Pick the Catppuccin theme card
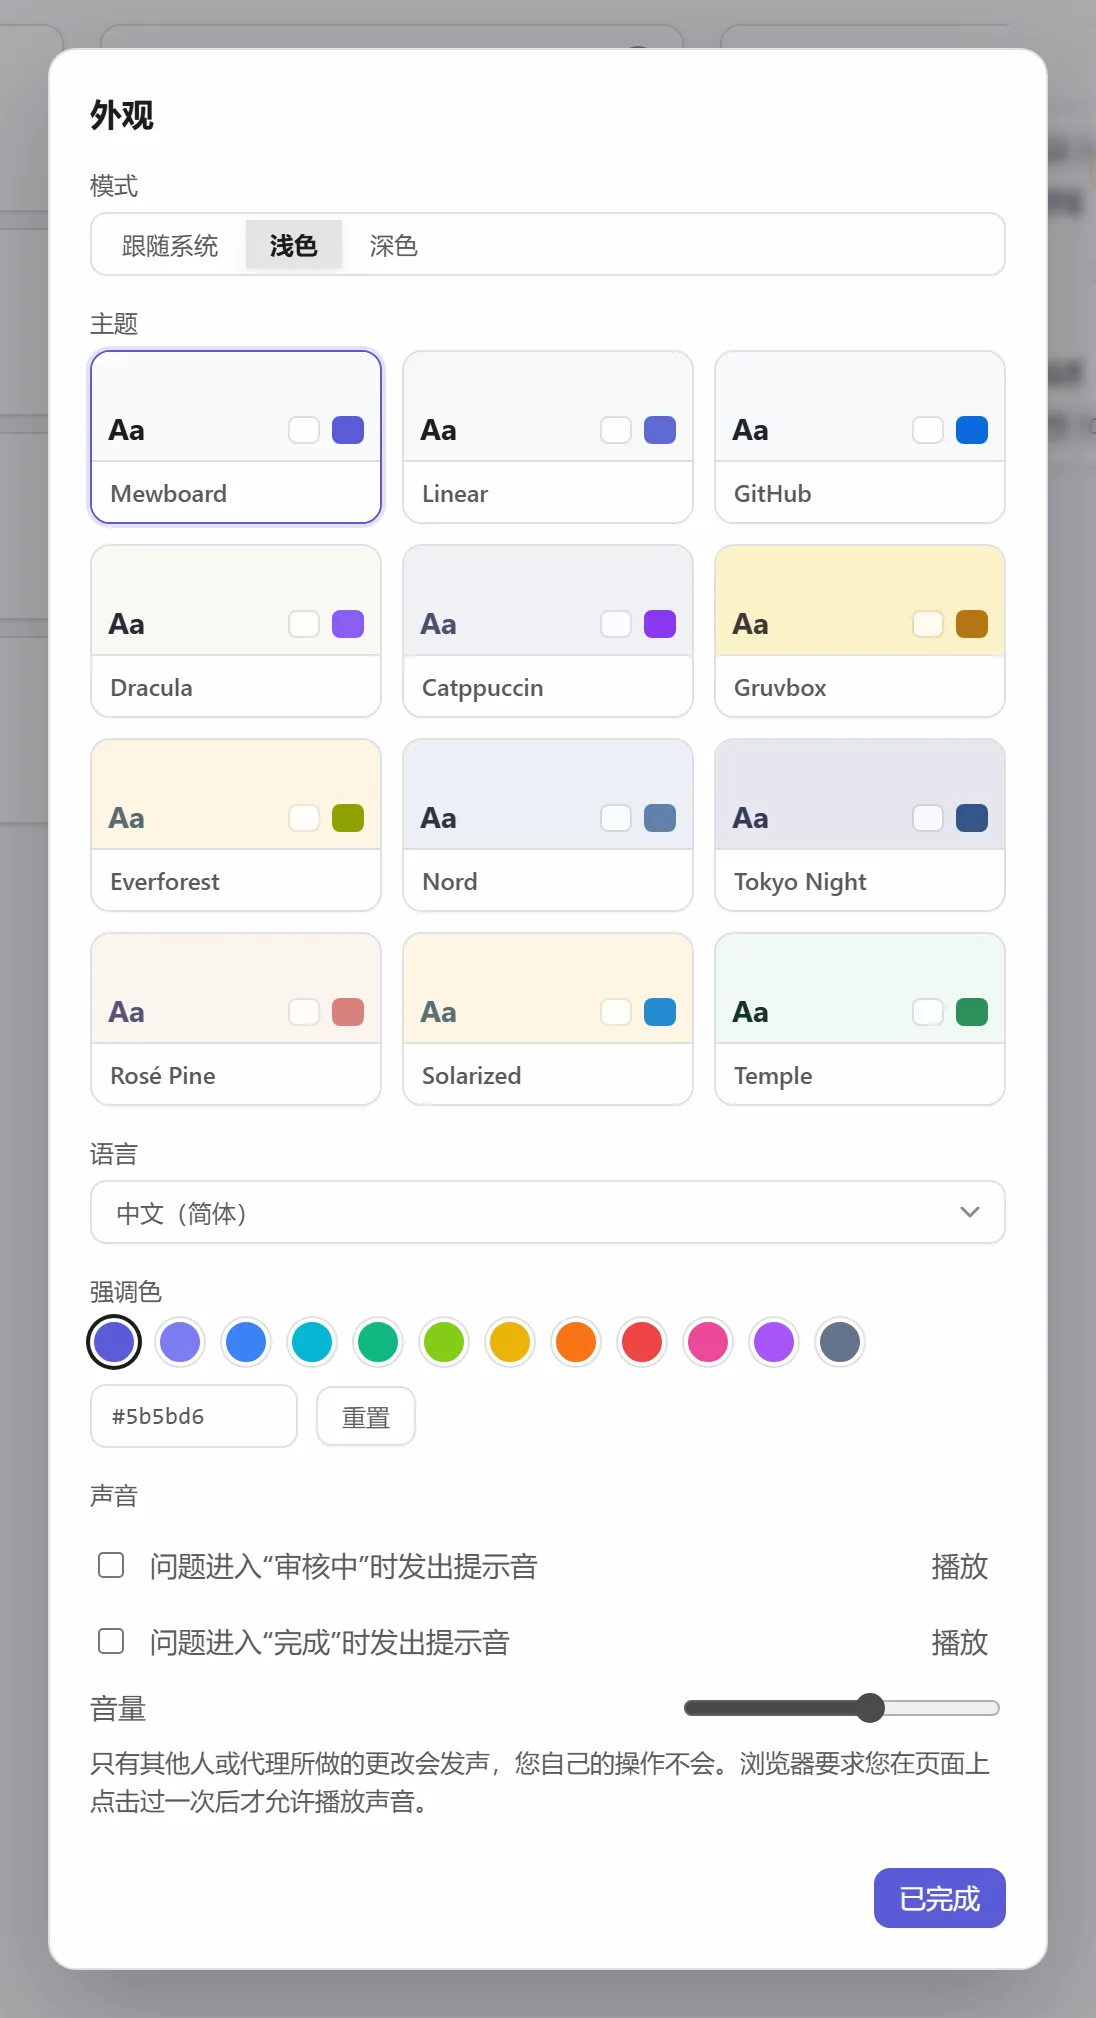The width and height of the screenshot is (1096, 2018). click(x=548, y=631)
